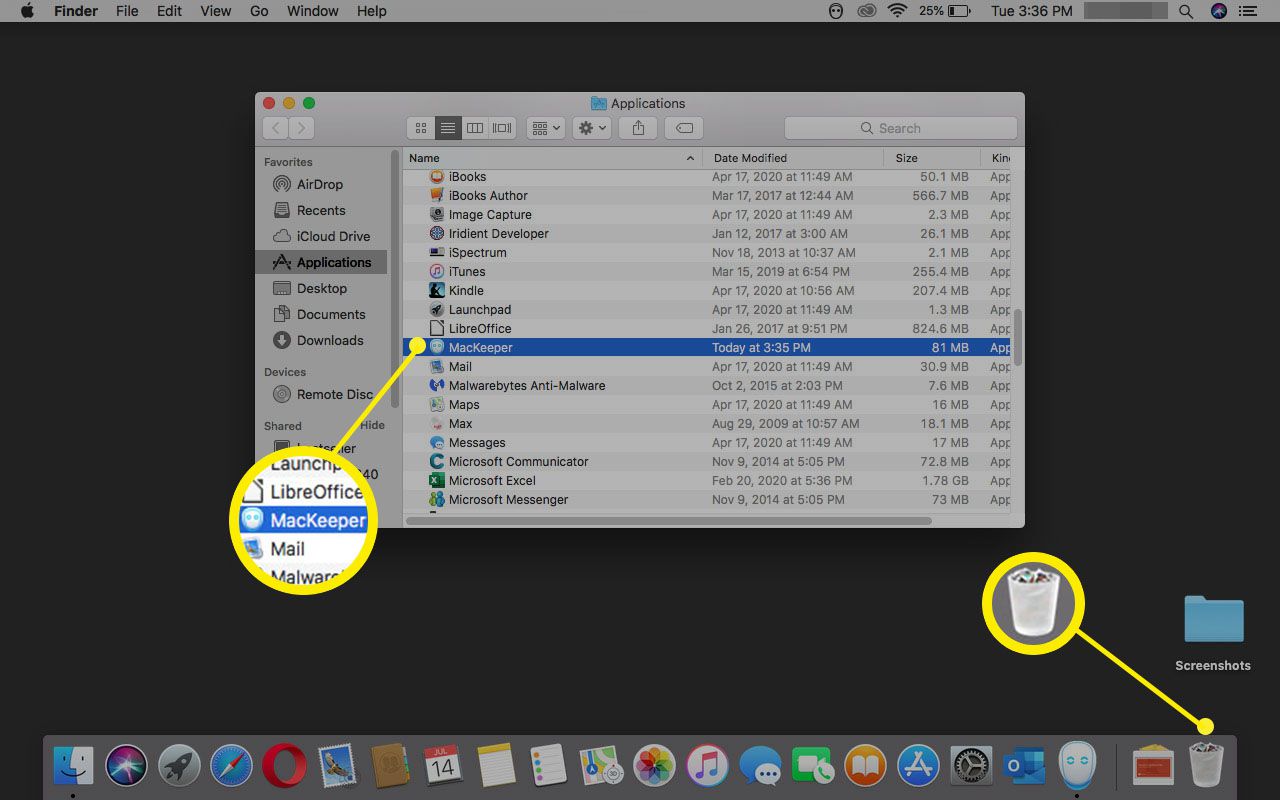Sort by the Size column header
This screenshot has height=800, width=1280.
[x=932, y=158]
